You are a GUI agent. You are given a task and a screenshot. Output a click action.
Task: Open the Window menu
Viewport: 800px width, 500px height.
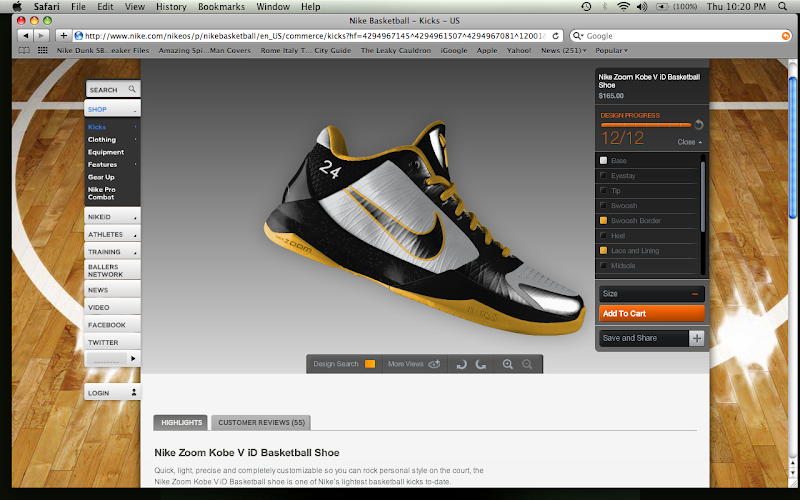(x=273, y=7)
